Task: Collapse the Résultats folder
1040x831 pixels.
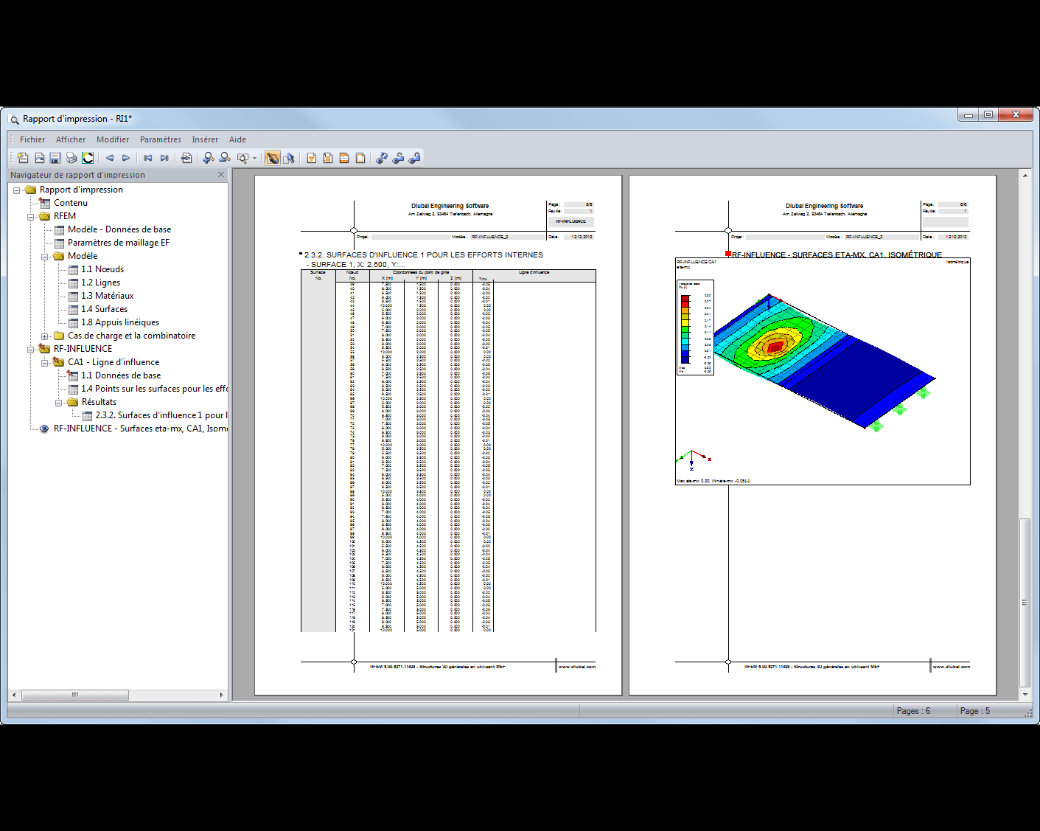Action: point(58,402)
